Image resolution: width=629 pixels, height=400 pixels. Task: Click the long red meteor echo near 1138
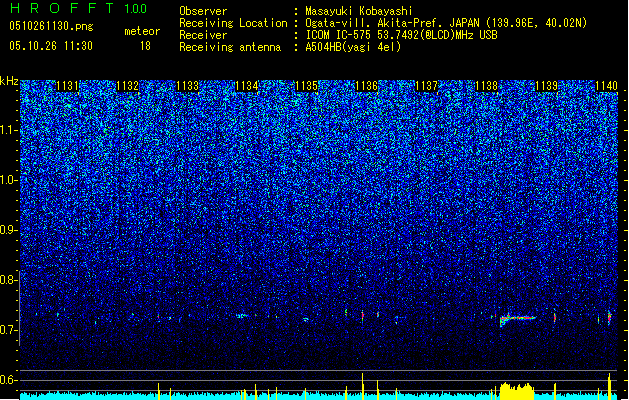point(517,319)
